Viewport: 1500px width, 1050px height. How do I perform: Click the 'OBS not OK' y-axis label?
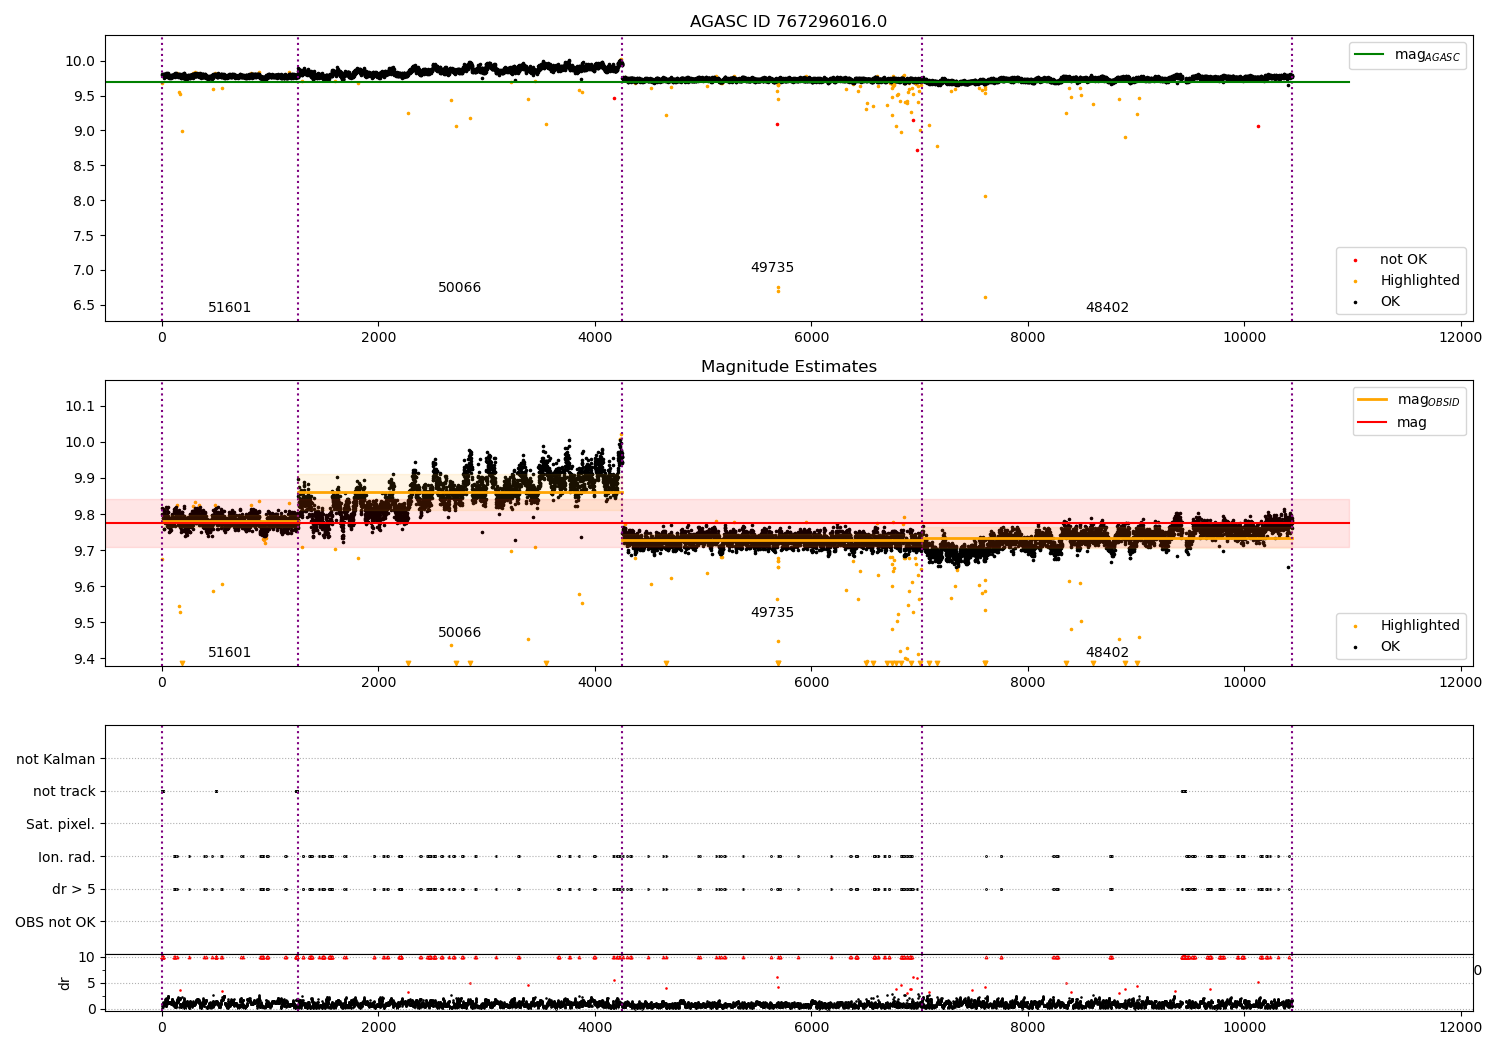[55, 923]
